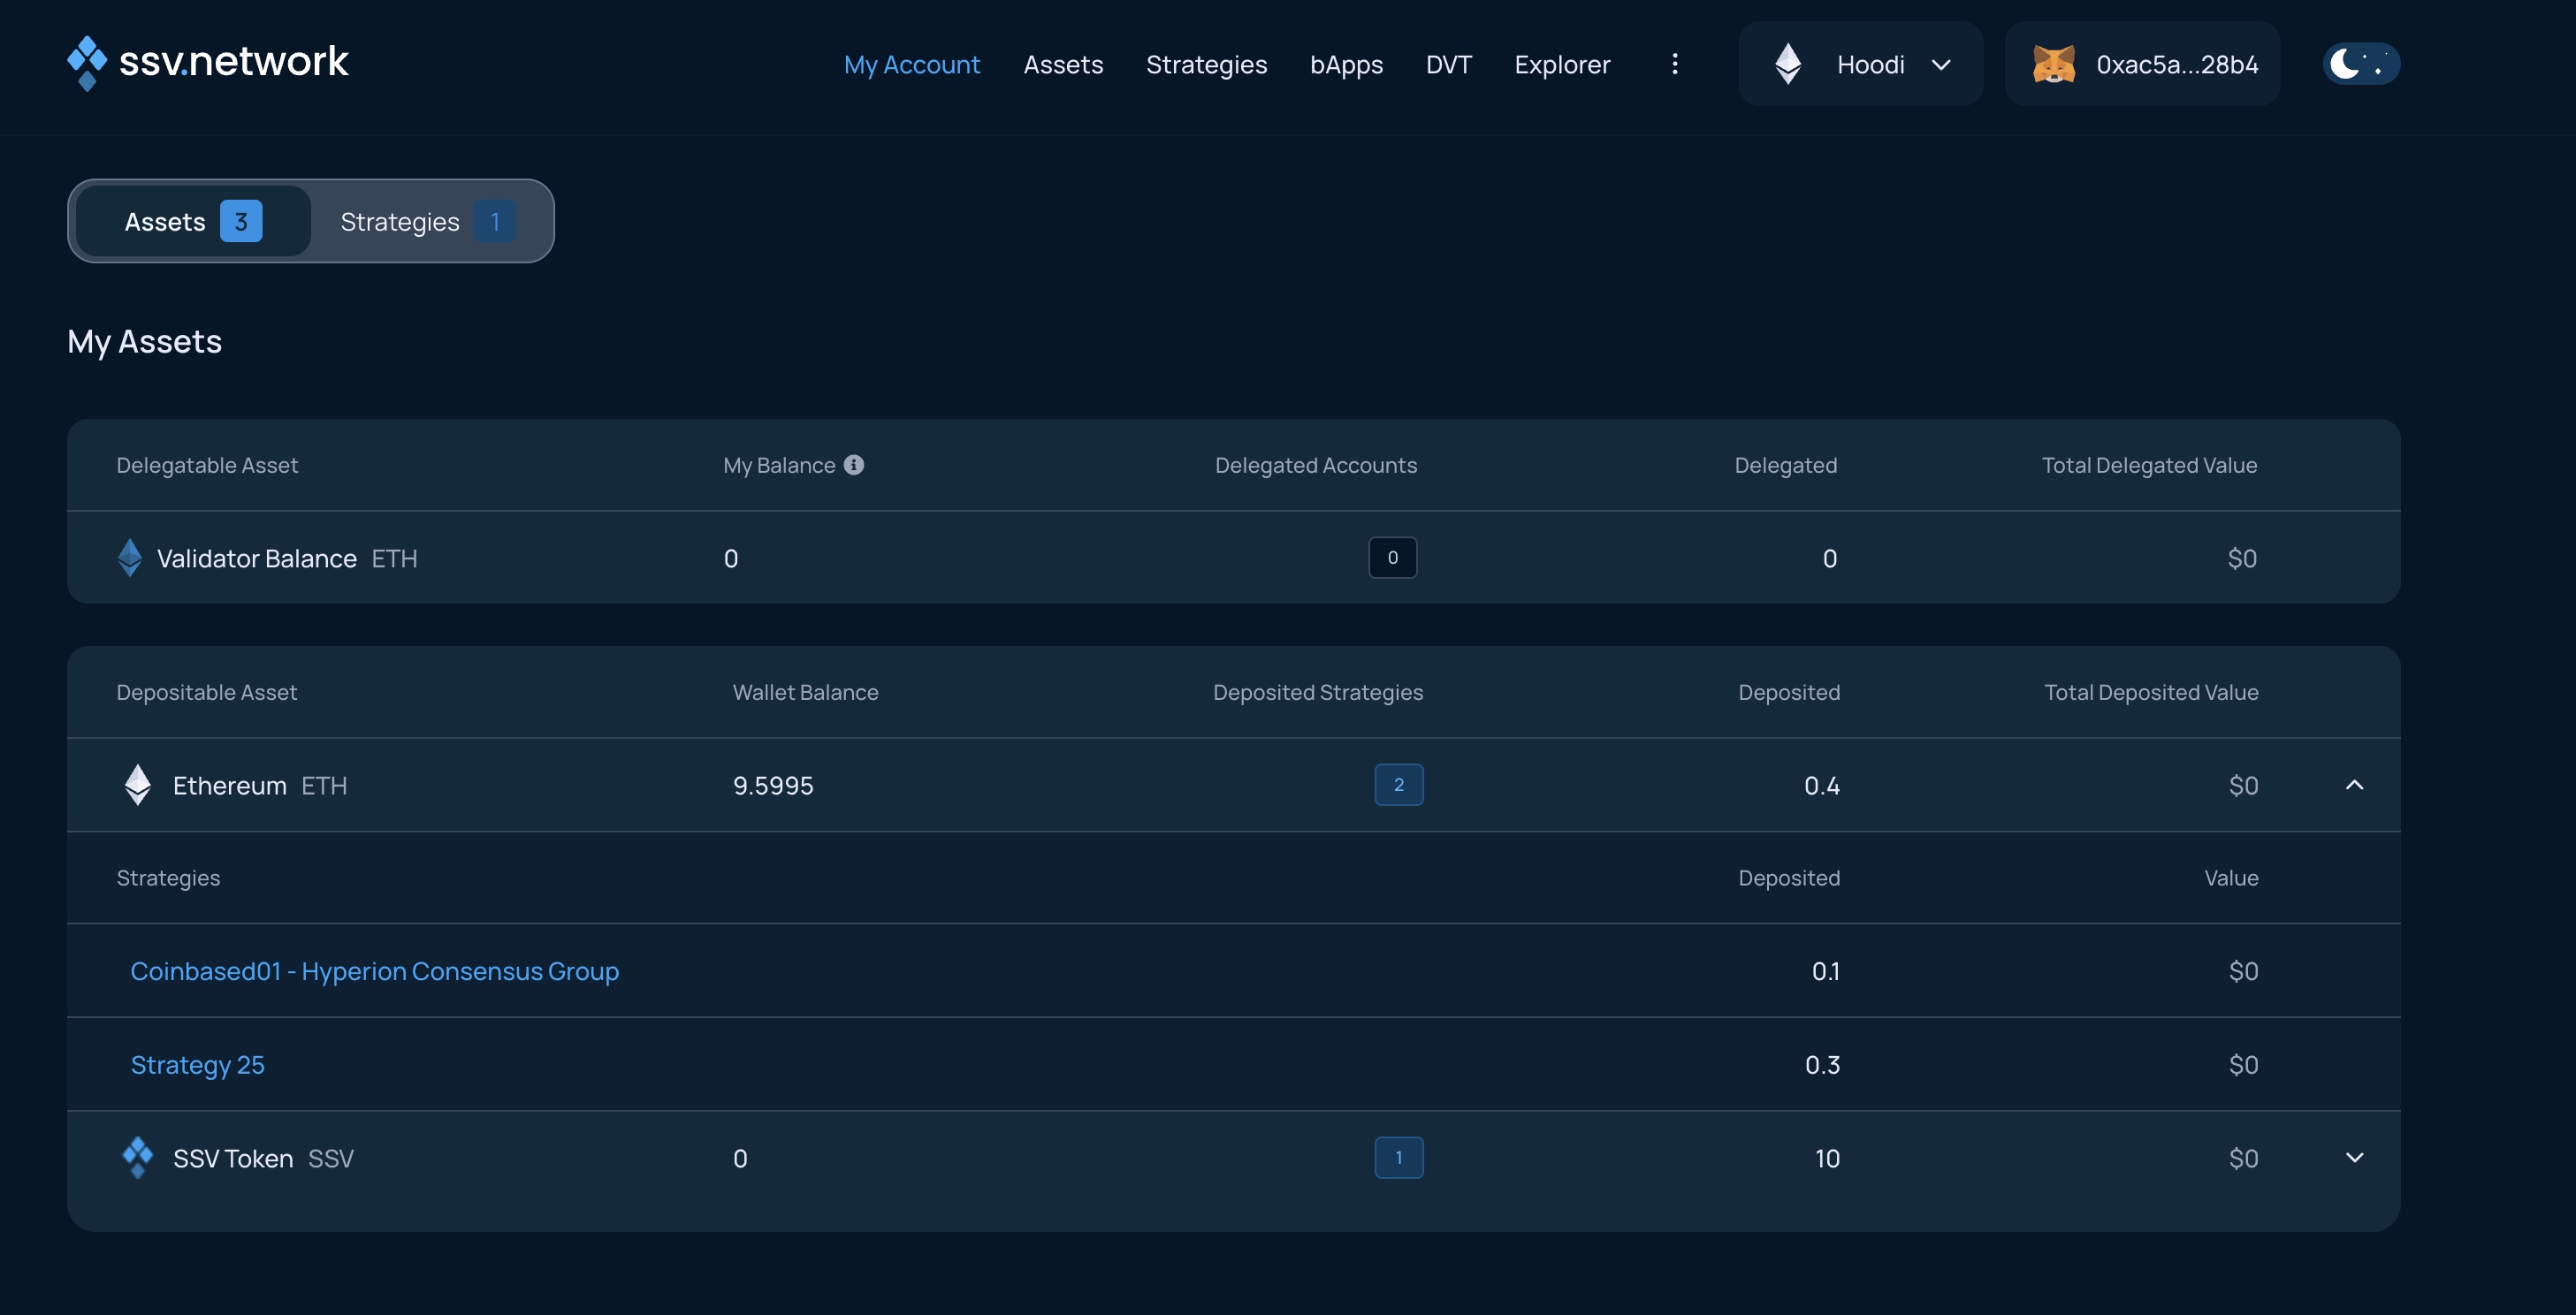Image resolution: width=2576 pixels, height=1315 pixels.
Task: Click the Ethereum deposited amount 0.4
Action: 1822,785
